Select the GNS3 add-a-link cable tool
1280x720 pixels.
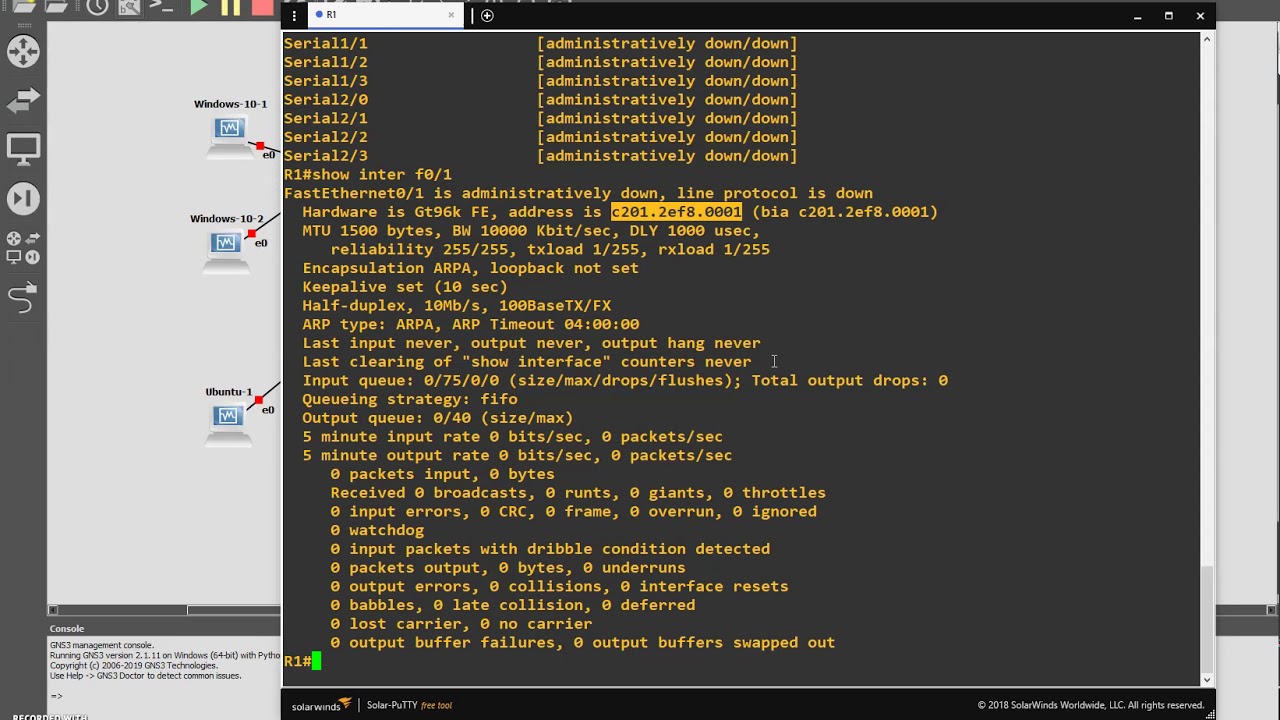tap(22, 297)
